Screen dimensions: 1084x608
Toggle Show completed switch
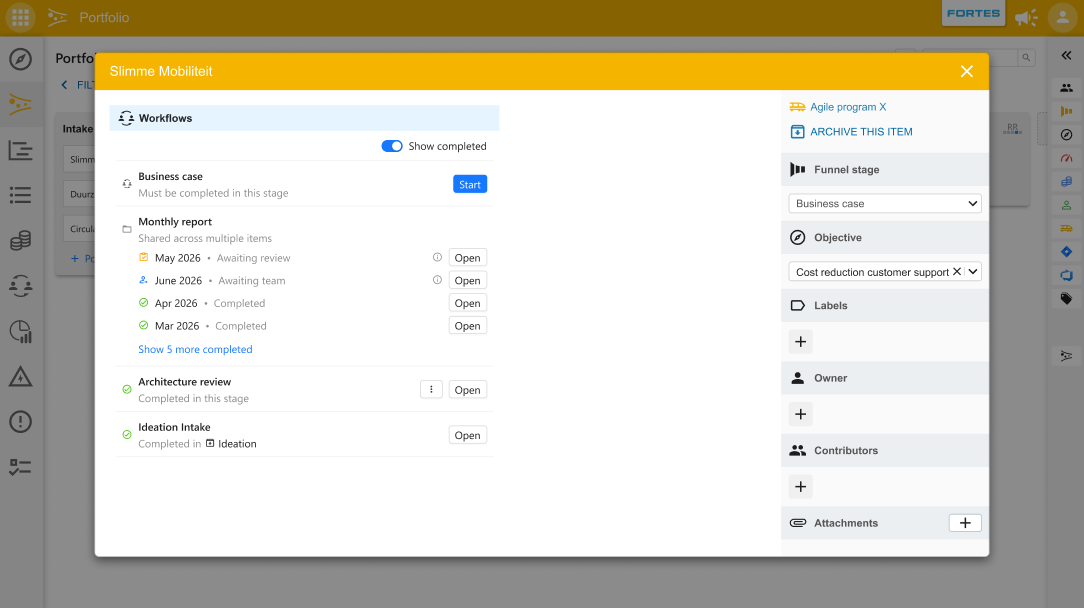392,146
